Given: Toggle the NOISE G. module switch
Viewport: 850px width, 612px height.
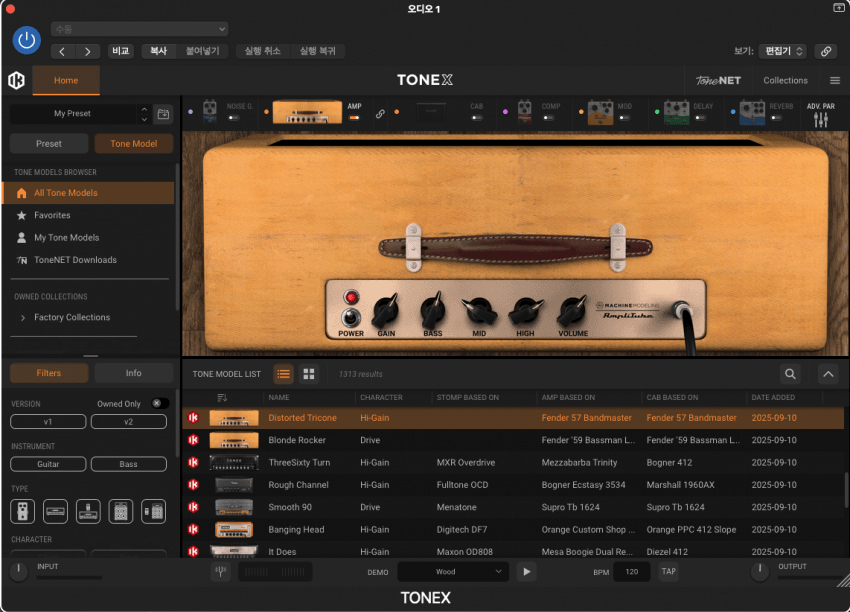Looking at the screenshot, I should [234, 118].
